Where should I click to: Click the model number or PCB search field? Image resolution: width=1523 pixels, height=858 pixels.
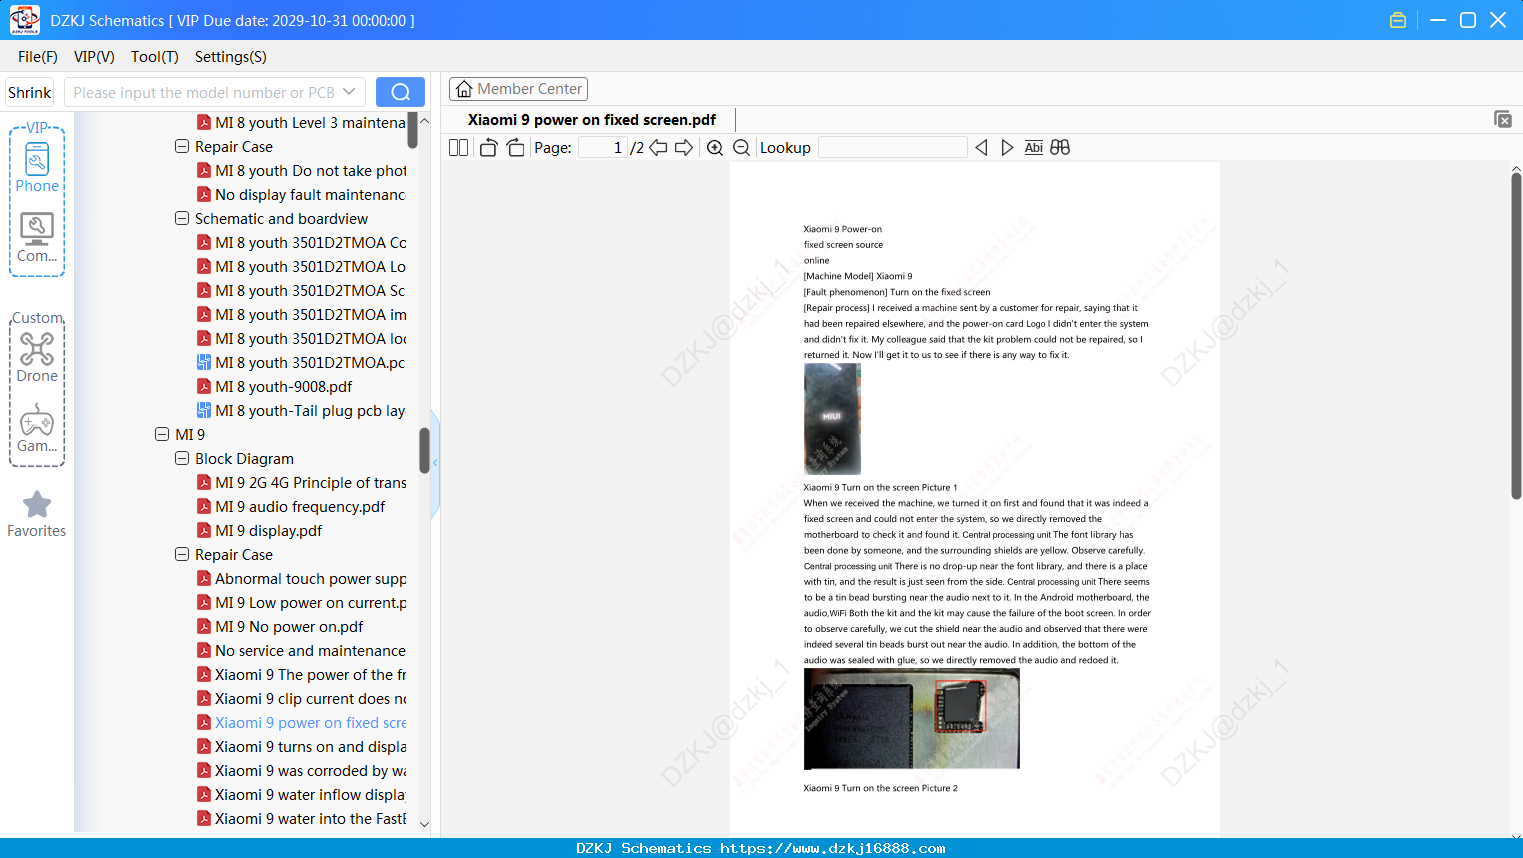click(x=204, y=92)
